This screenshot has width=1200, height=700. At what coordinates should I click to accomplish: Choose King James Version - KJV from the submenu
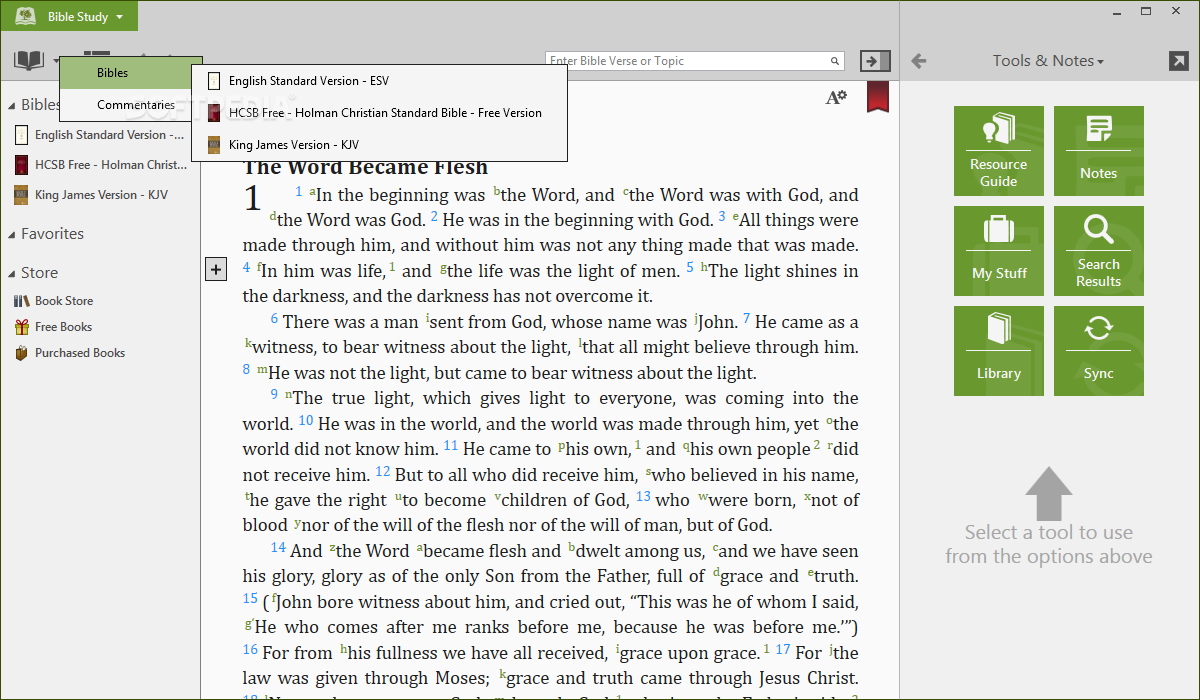click(379, 145)
